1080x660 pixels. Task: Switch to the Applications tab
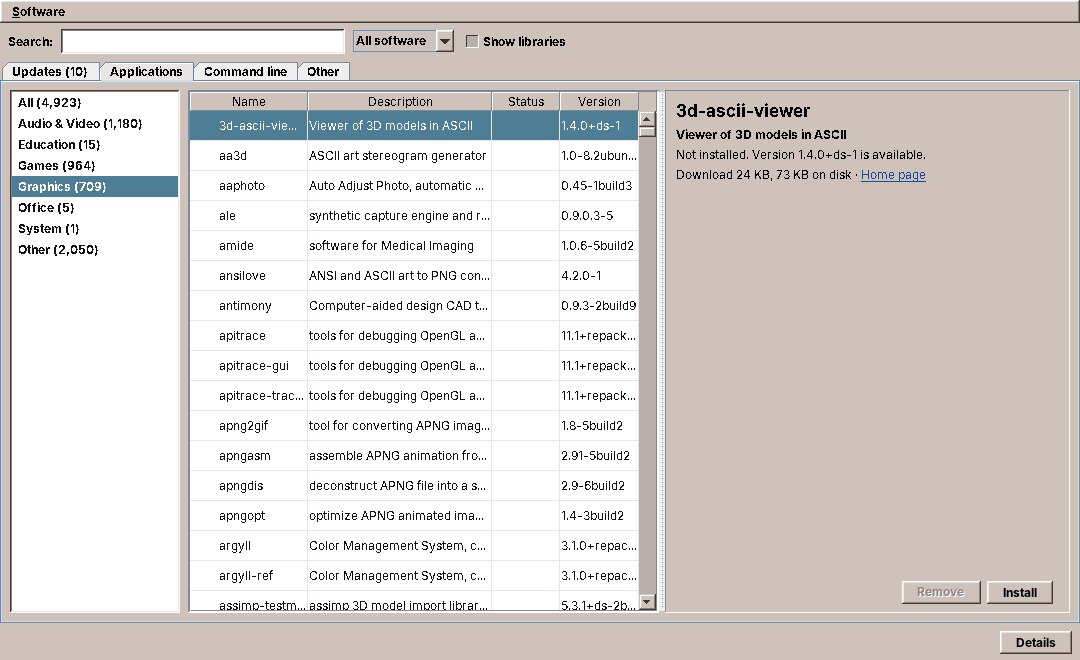146,72
